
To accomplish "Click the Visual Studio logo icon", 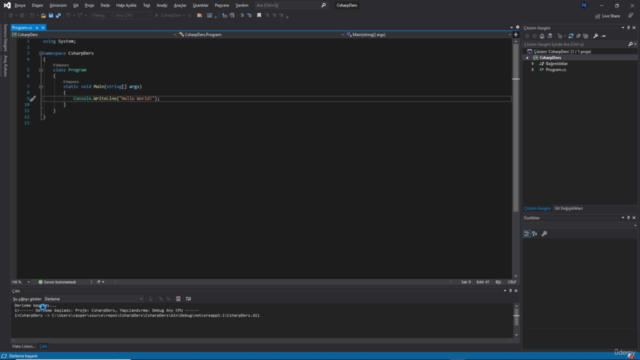I will 7,5.
